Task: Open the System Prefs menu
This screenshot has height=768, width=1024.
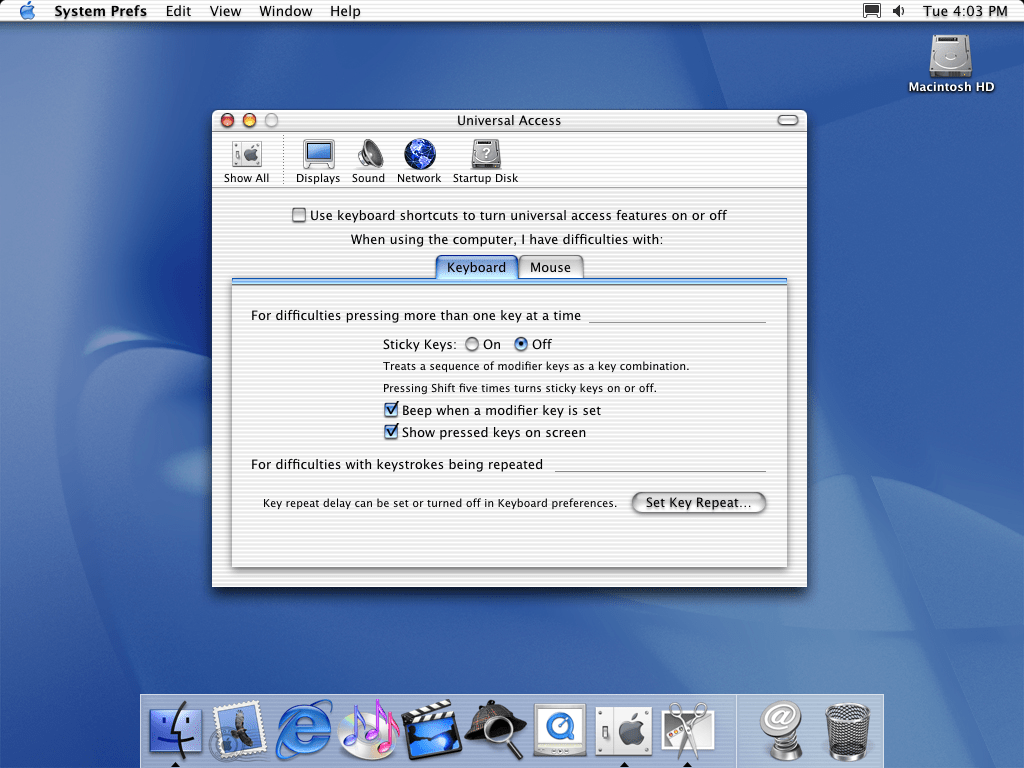Action: tap(100, 11)
